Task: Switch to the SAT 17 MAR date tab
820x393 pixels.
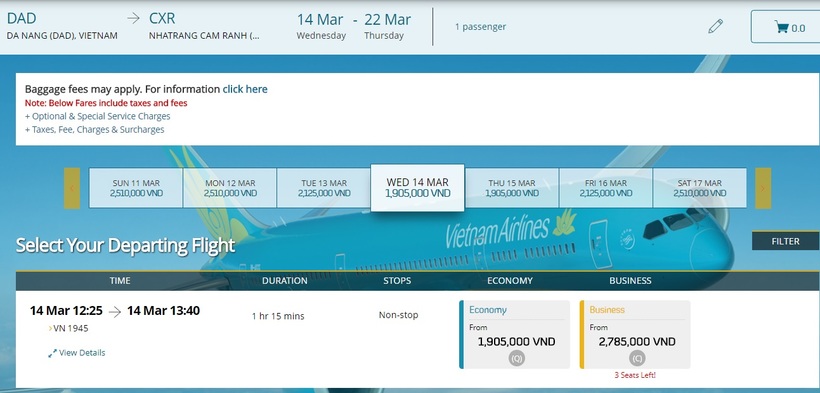Action: pos(700,188)
